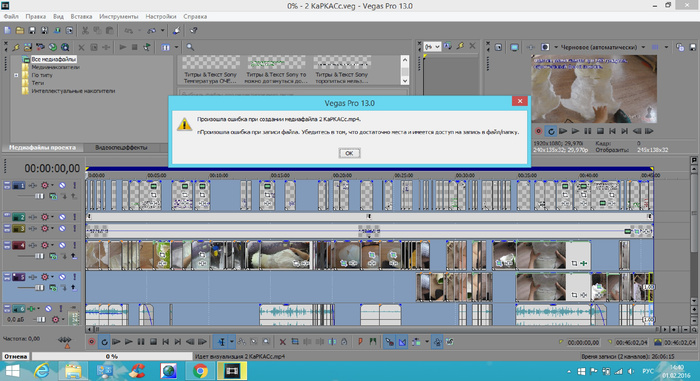Open the edit tool dropdown arrow in timeline toolbar
700x381 pixels.
pos(232,342)
